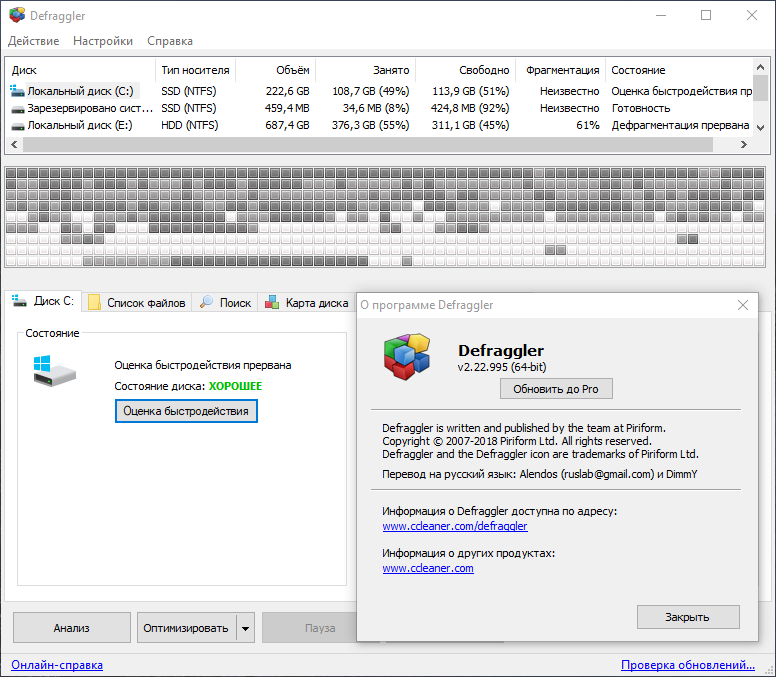Click the Обновить до Pro button

[x=556, y=389]
